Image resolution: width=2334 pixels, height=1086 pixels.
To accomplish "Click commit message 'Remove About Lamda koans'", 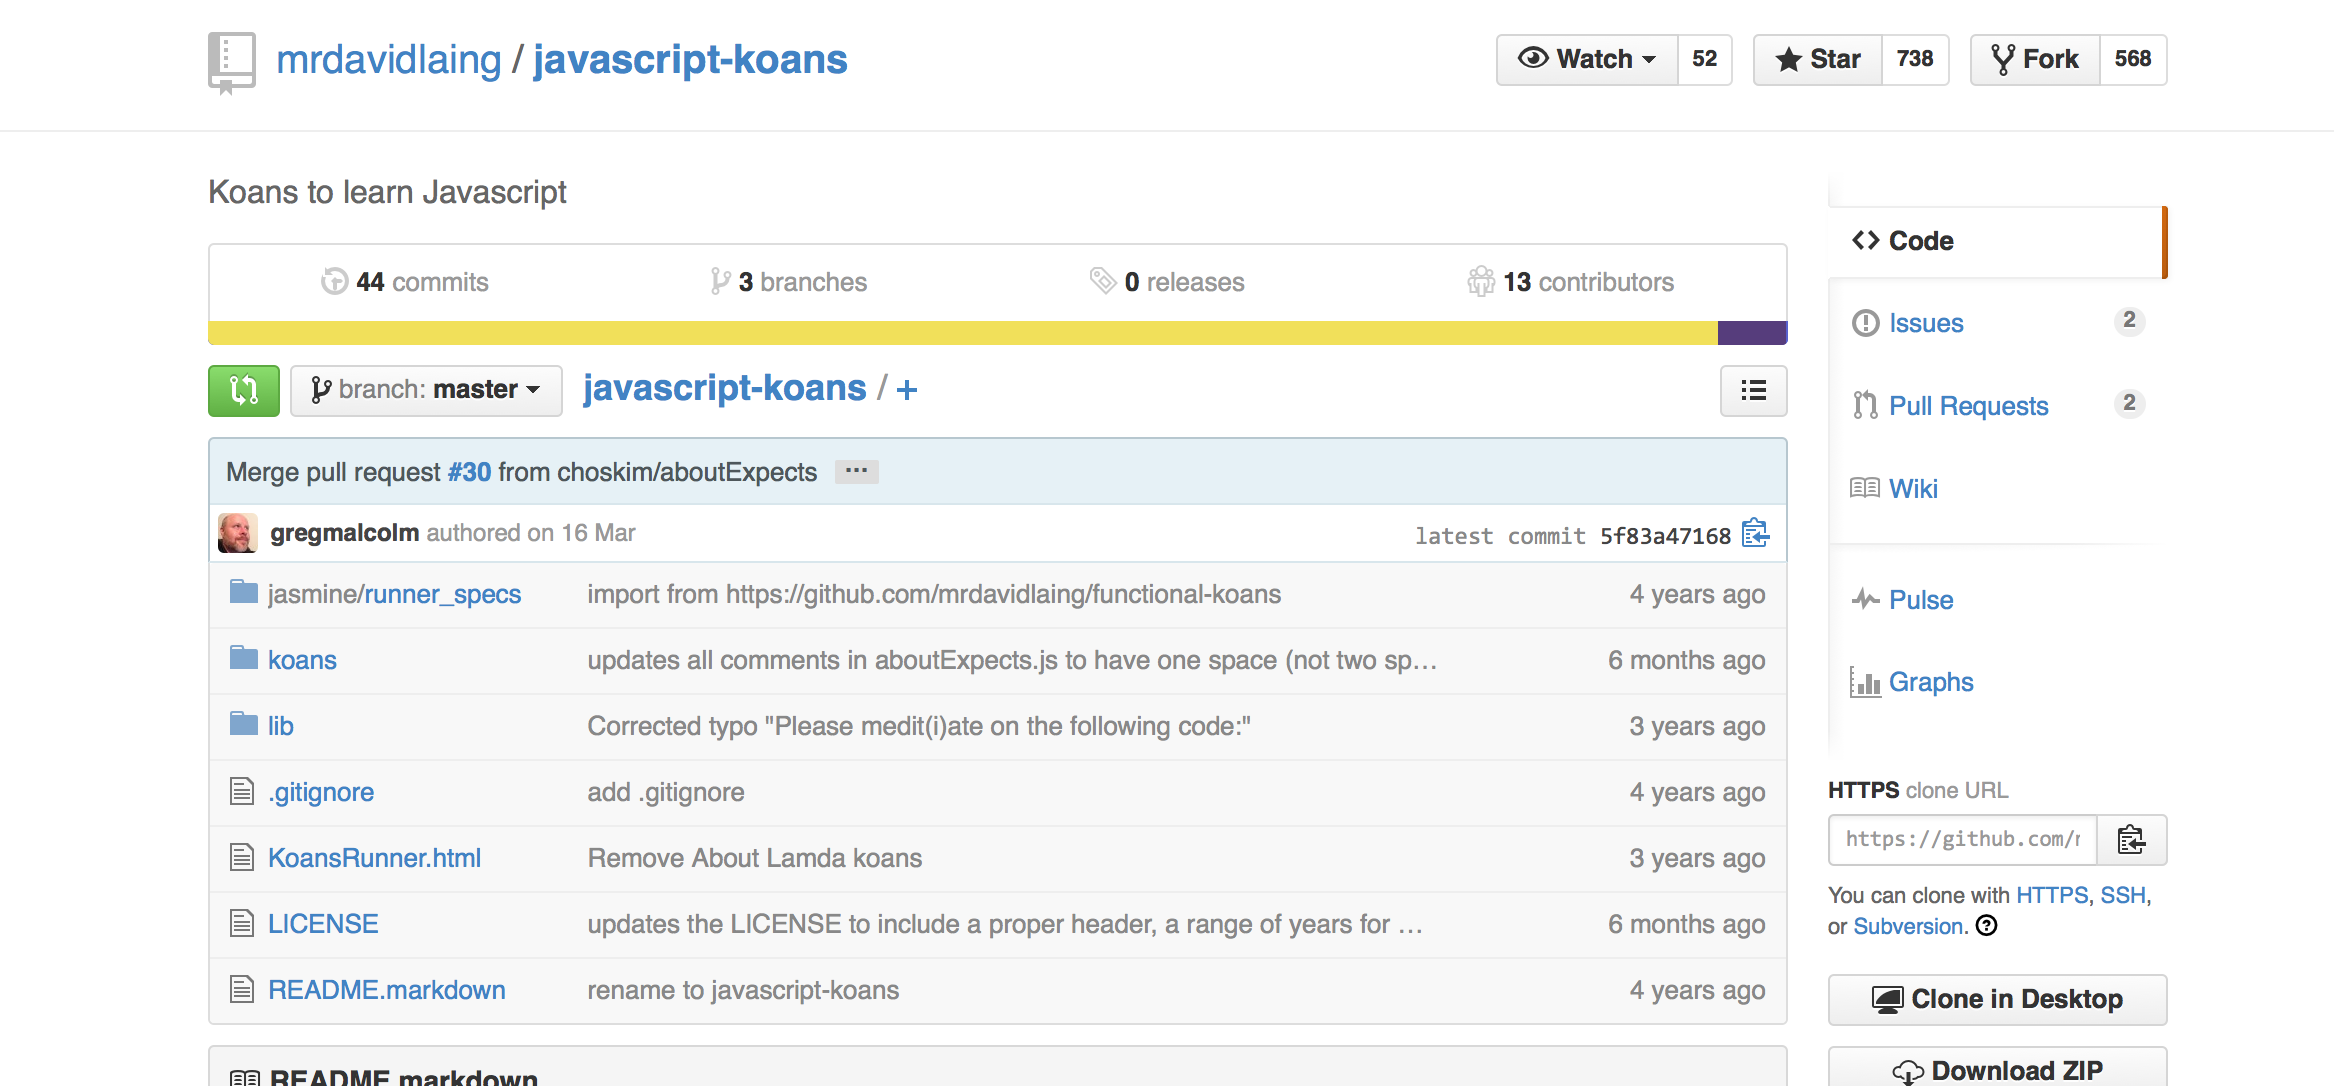I will (x=755, y=858).
